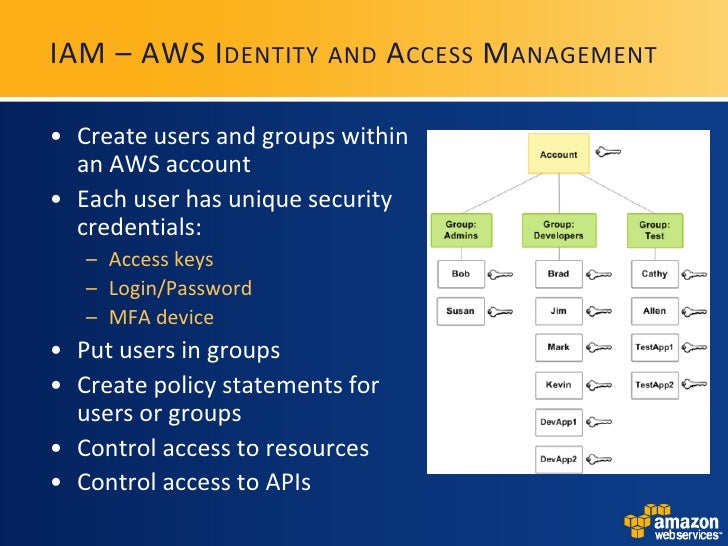Viewport: 728px width, 546px height.
Task: Click the Mark user box
Action: point(559,347)
